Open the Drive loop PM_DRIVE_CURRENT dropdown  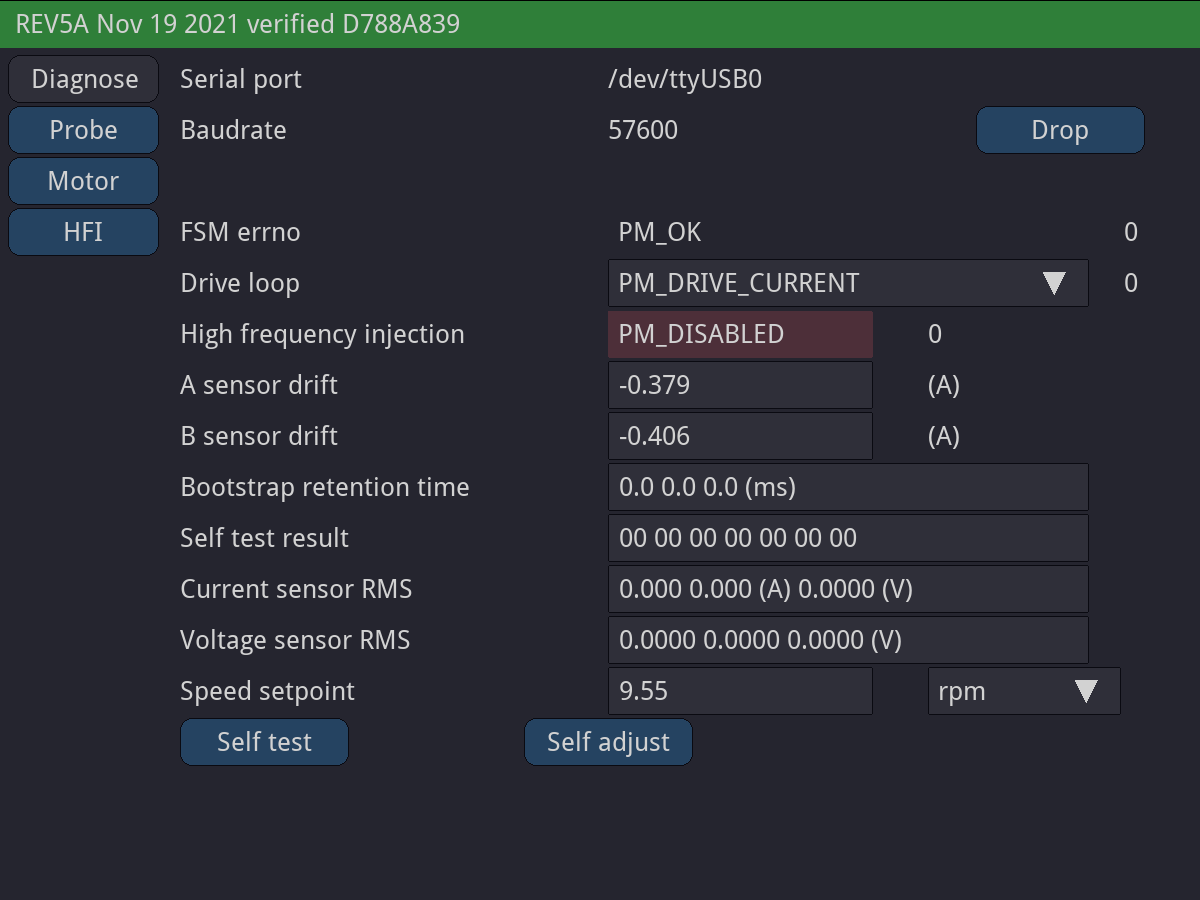point(847,283)
